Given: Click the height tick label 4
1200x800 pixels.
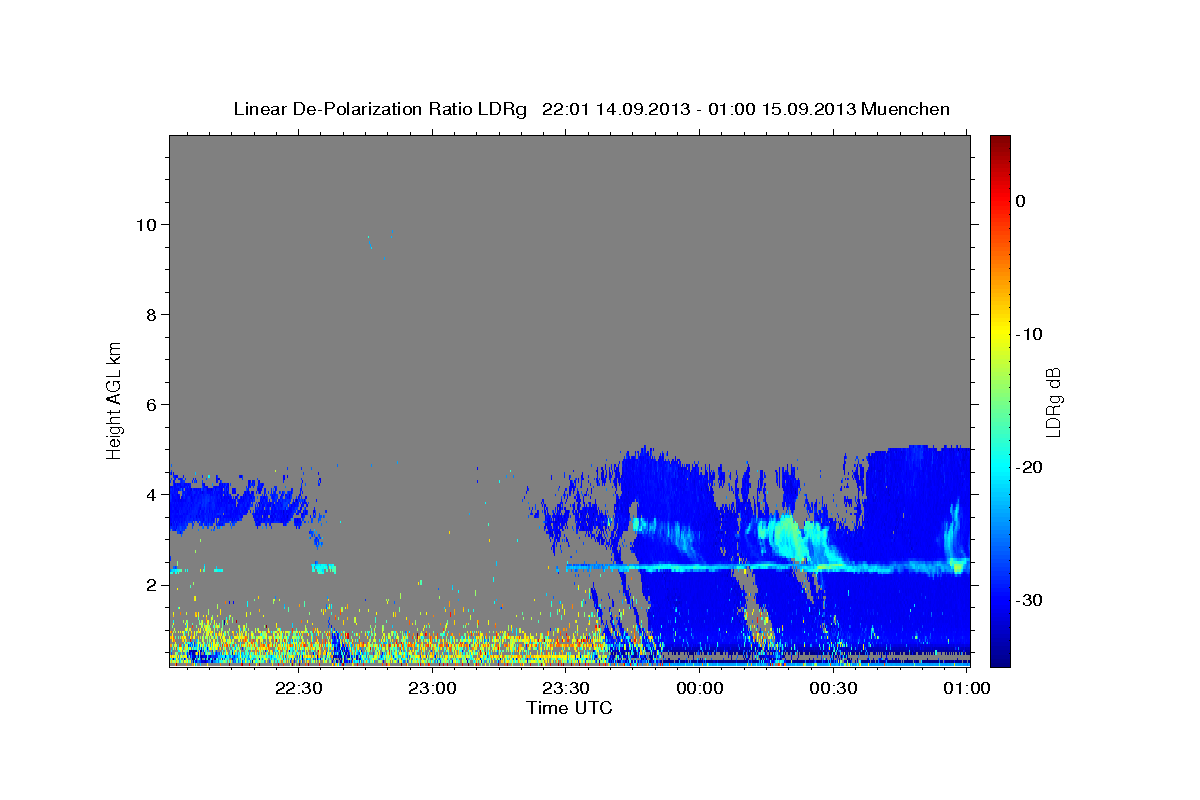Looking at the screenshot, I should [150, 494].
